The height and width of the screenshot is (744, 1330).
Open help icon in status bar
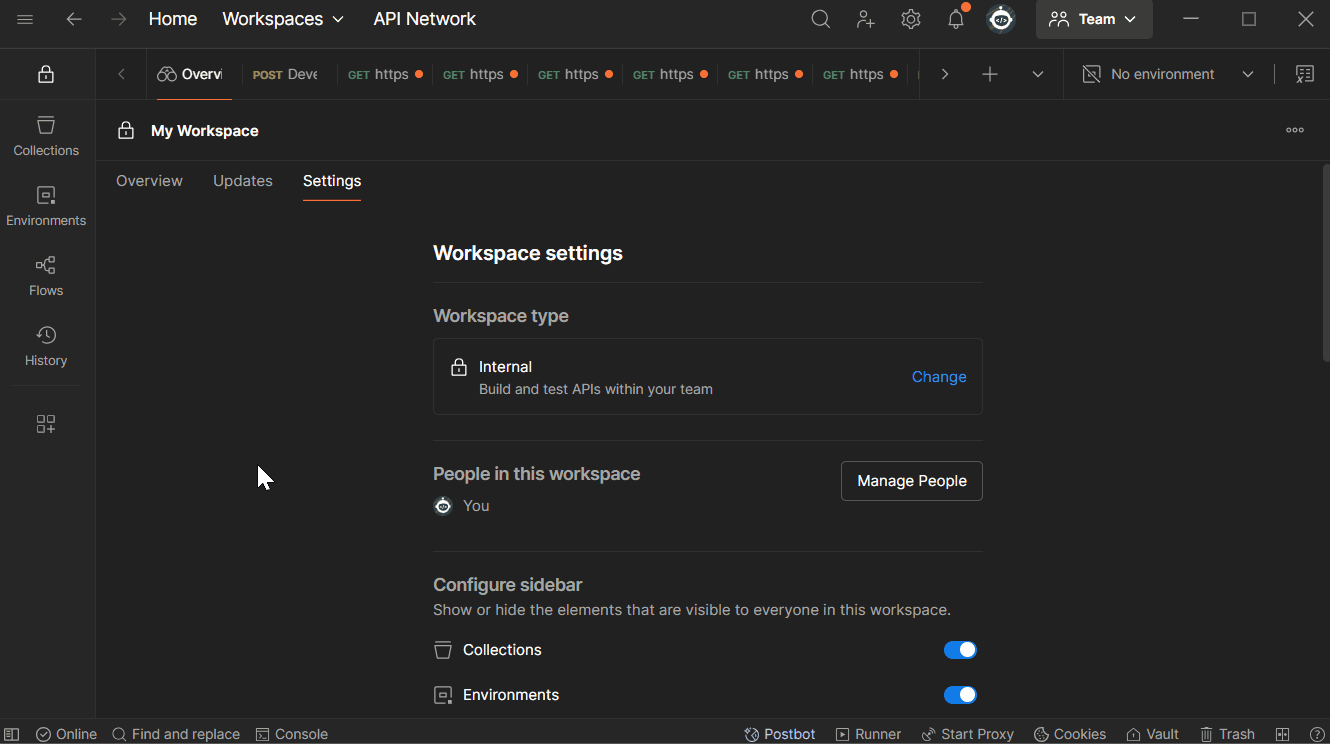point(1317,734)
